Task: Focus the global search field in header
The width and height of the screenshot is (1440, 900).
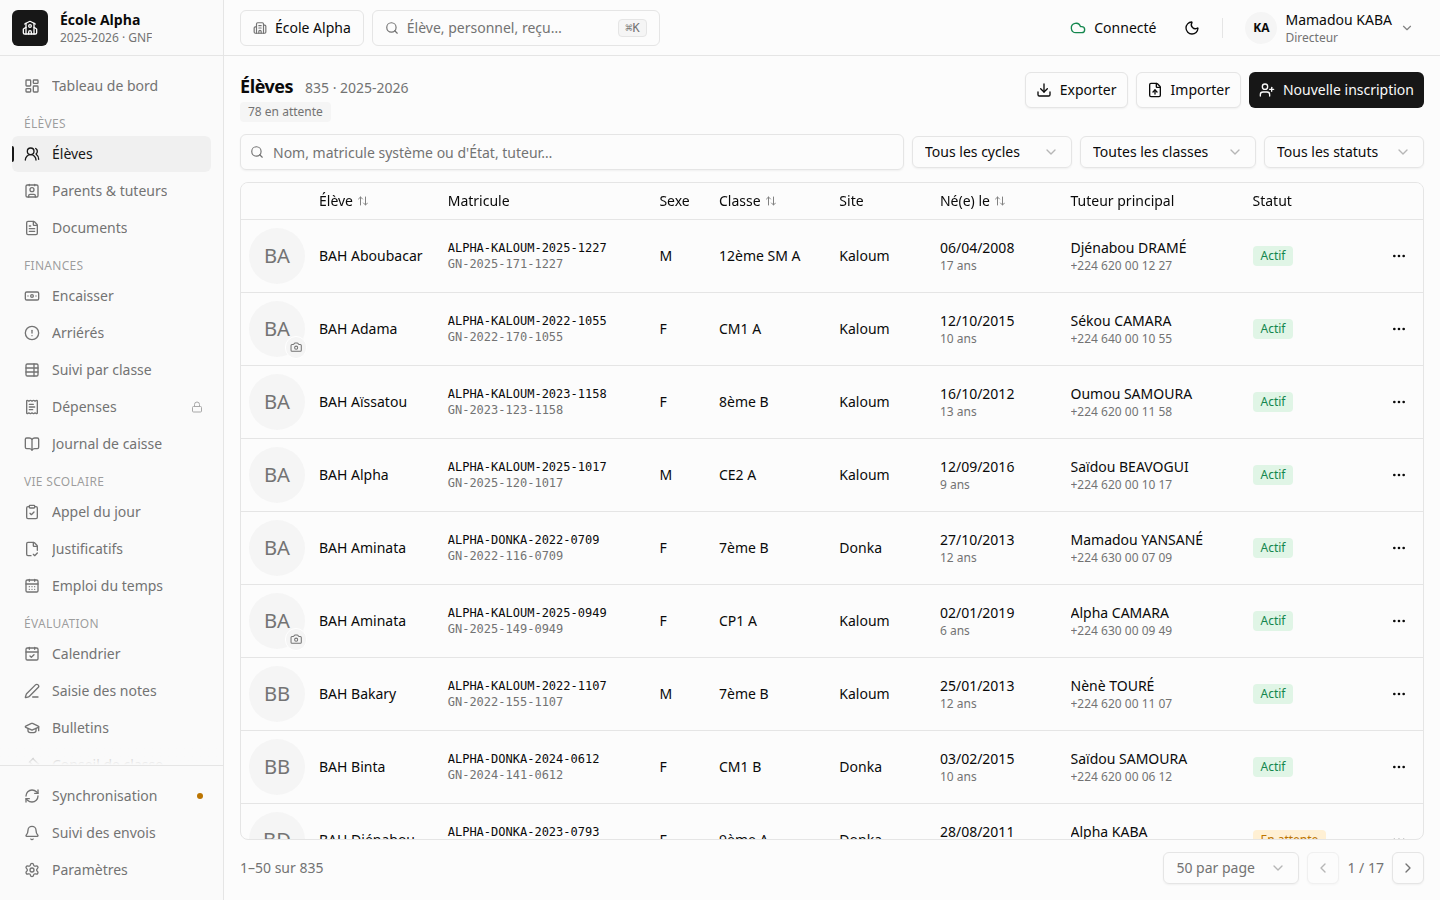Action: coord(516,28)
